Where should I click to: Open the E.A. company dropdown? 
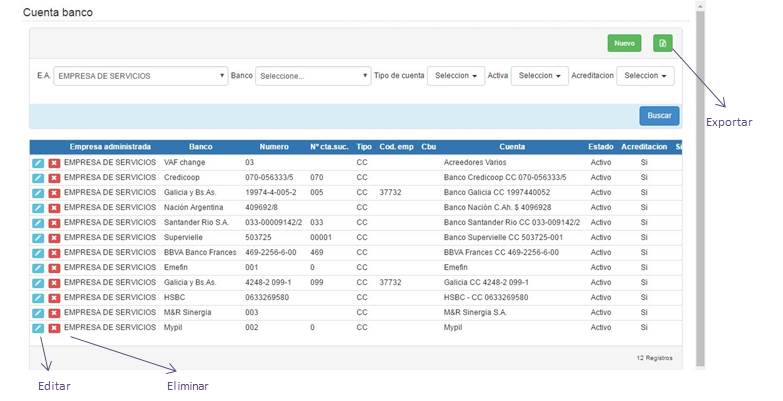tap(141, 76)
